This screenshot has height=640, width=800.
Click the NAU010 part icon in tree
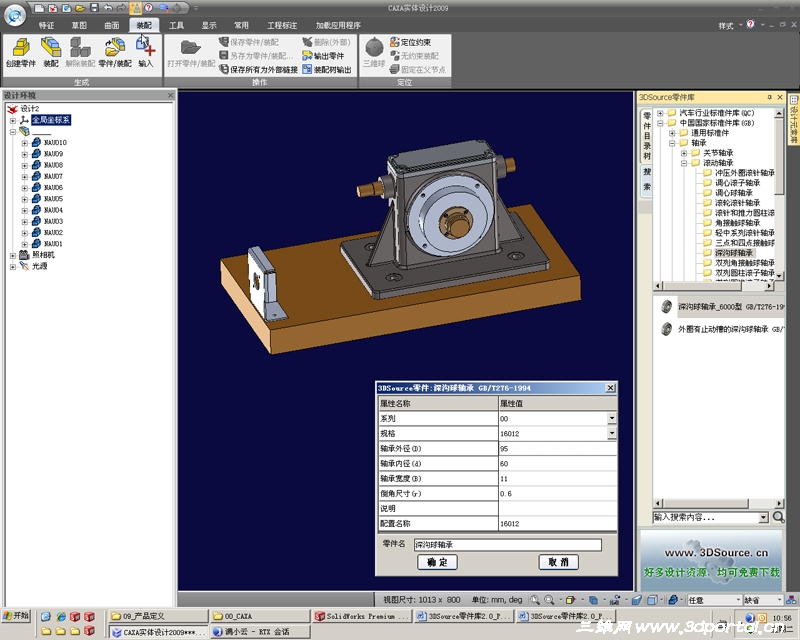(x=36, y=142)
